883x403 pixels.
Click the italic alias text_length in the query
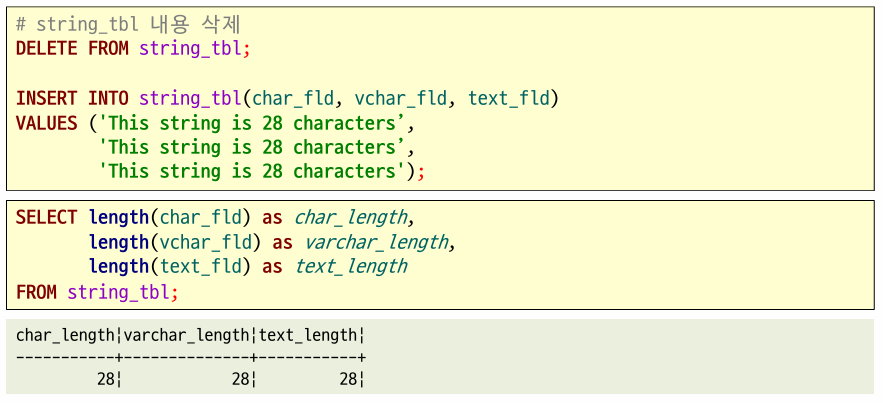(x=351, y=266)
